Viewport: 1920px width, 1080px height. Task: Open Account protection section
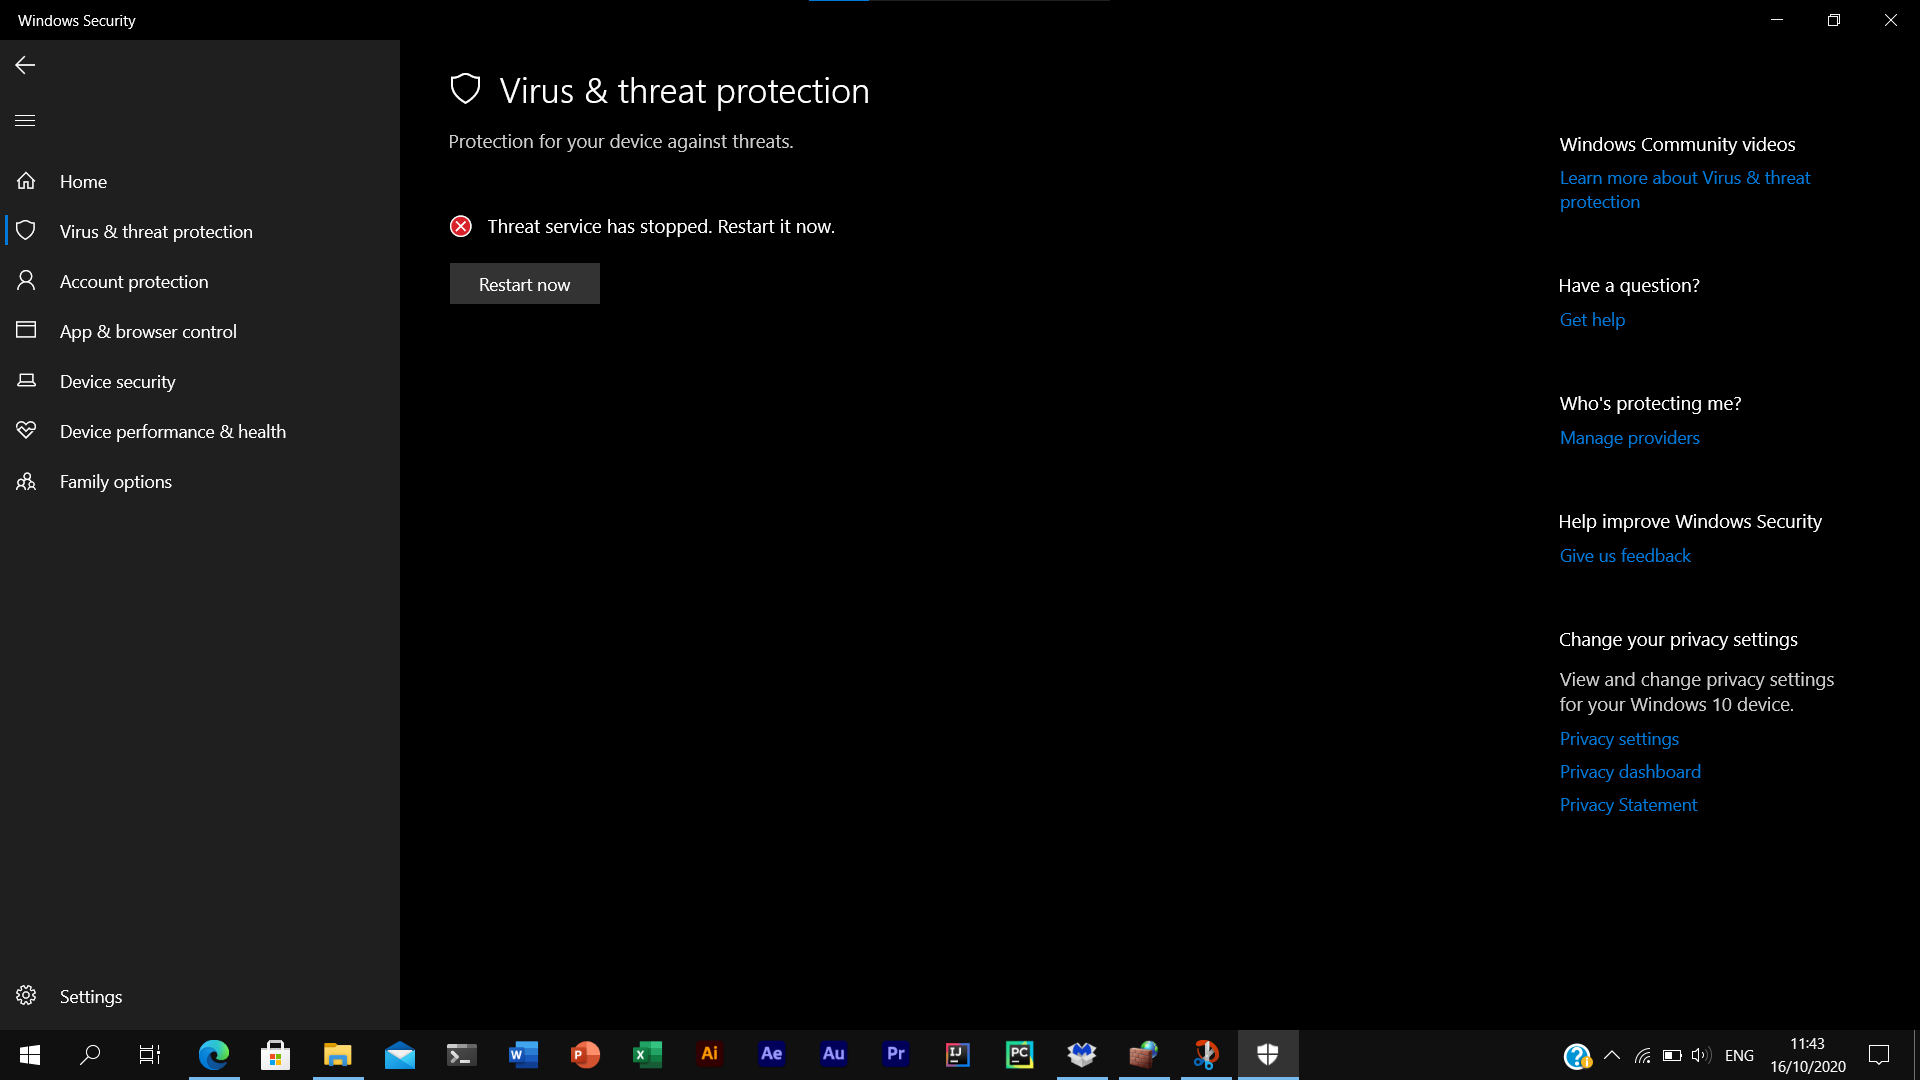[200, 281]
